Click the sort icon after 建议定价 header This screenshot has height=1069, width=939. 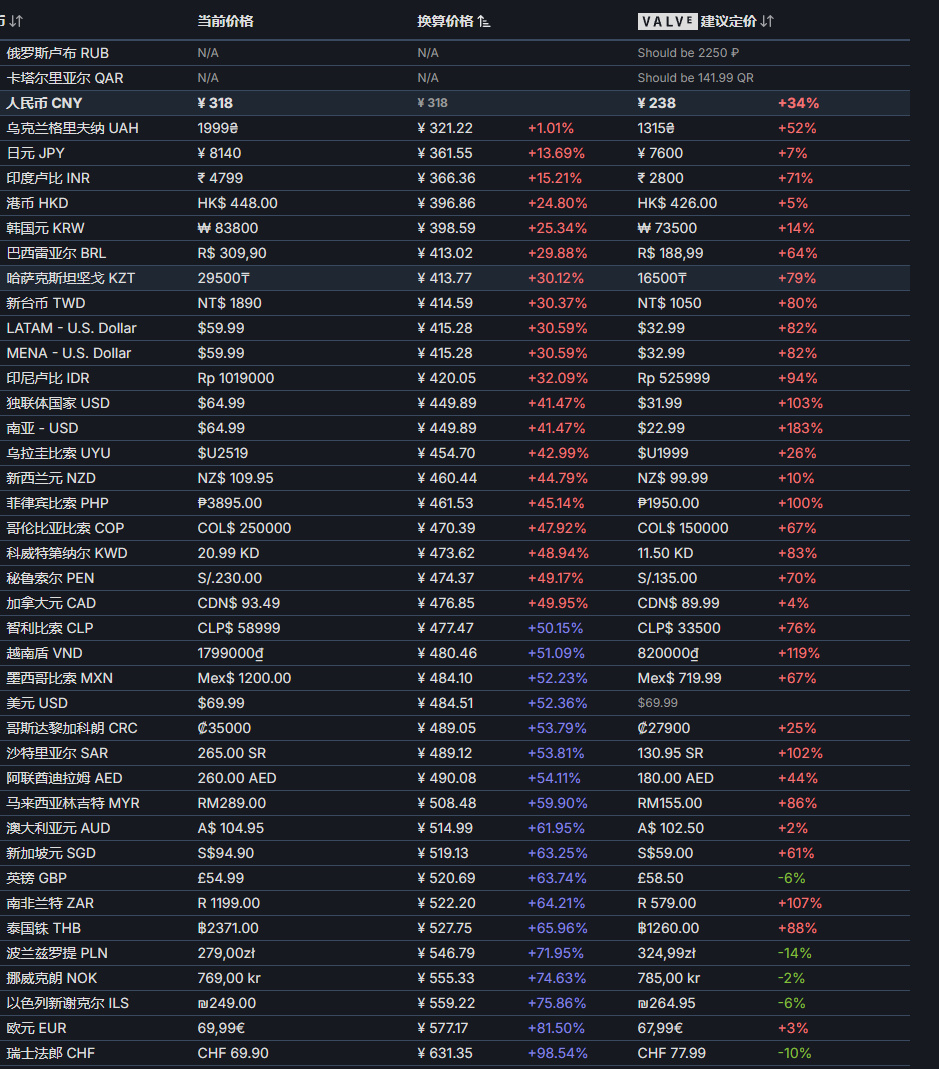pos(767,21)
